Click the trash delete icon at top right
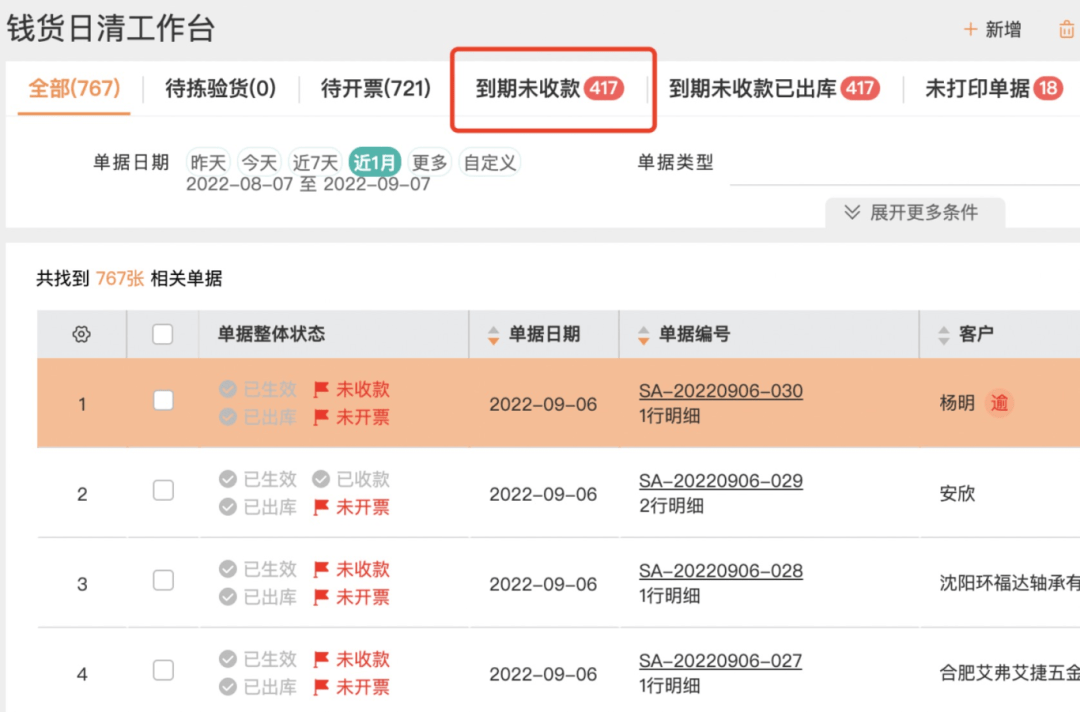Viewport: 1080px width, 712px height. tap(1066, 29)
